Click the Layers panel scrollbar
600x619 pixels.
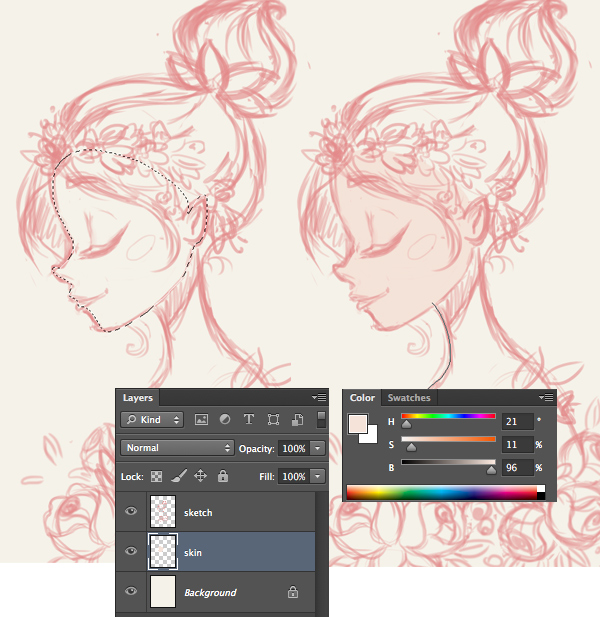point(322,553)
